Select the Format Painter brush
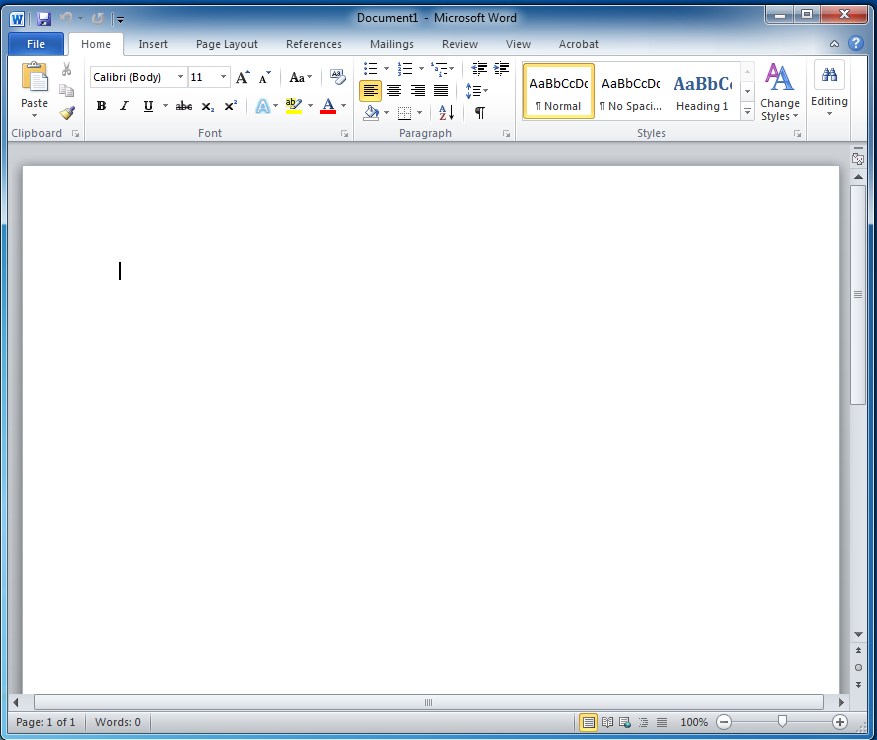877x740 pixels. coord(67,113)
